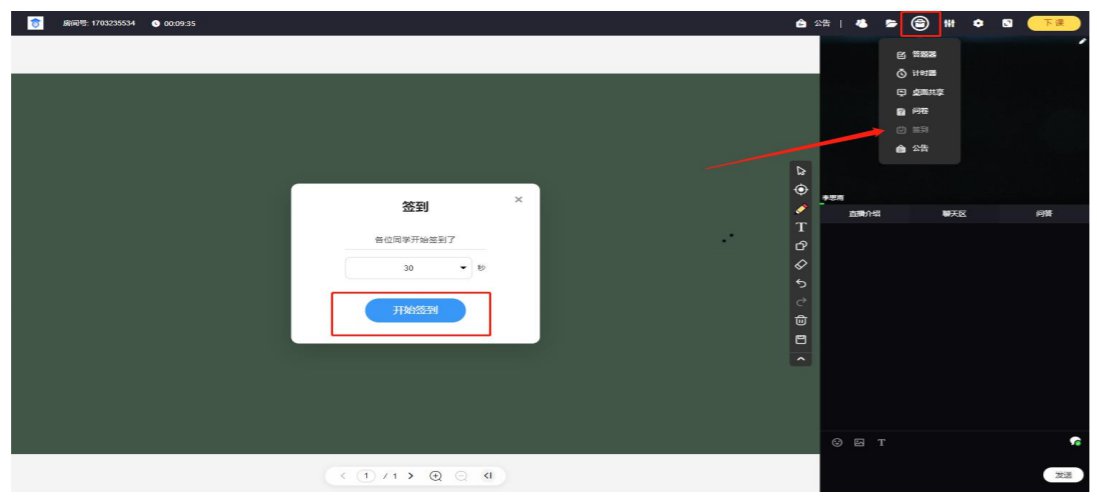Click the undo arrow in whiteboard toolbar

(801, 283)
